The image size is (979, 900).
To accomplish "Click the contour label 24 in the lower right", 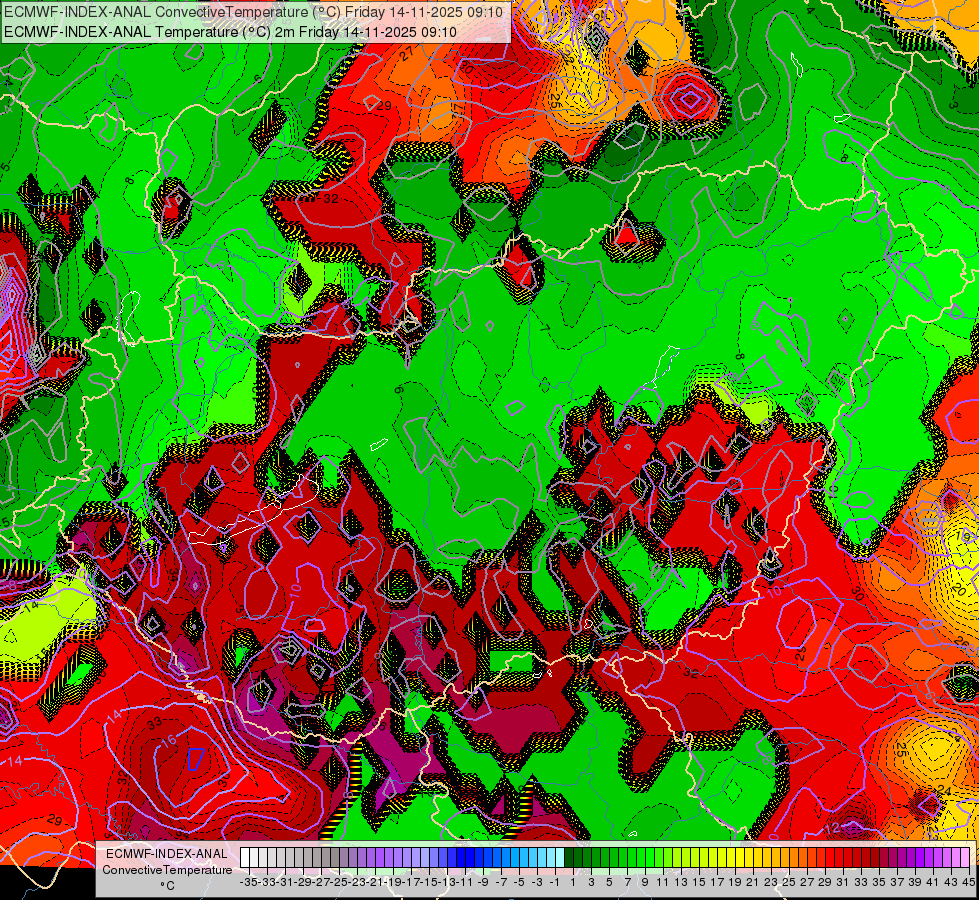I will tap(944, 791).
